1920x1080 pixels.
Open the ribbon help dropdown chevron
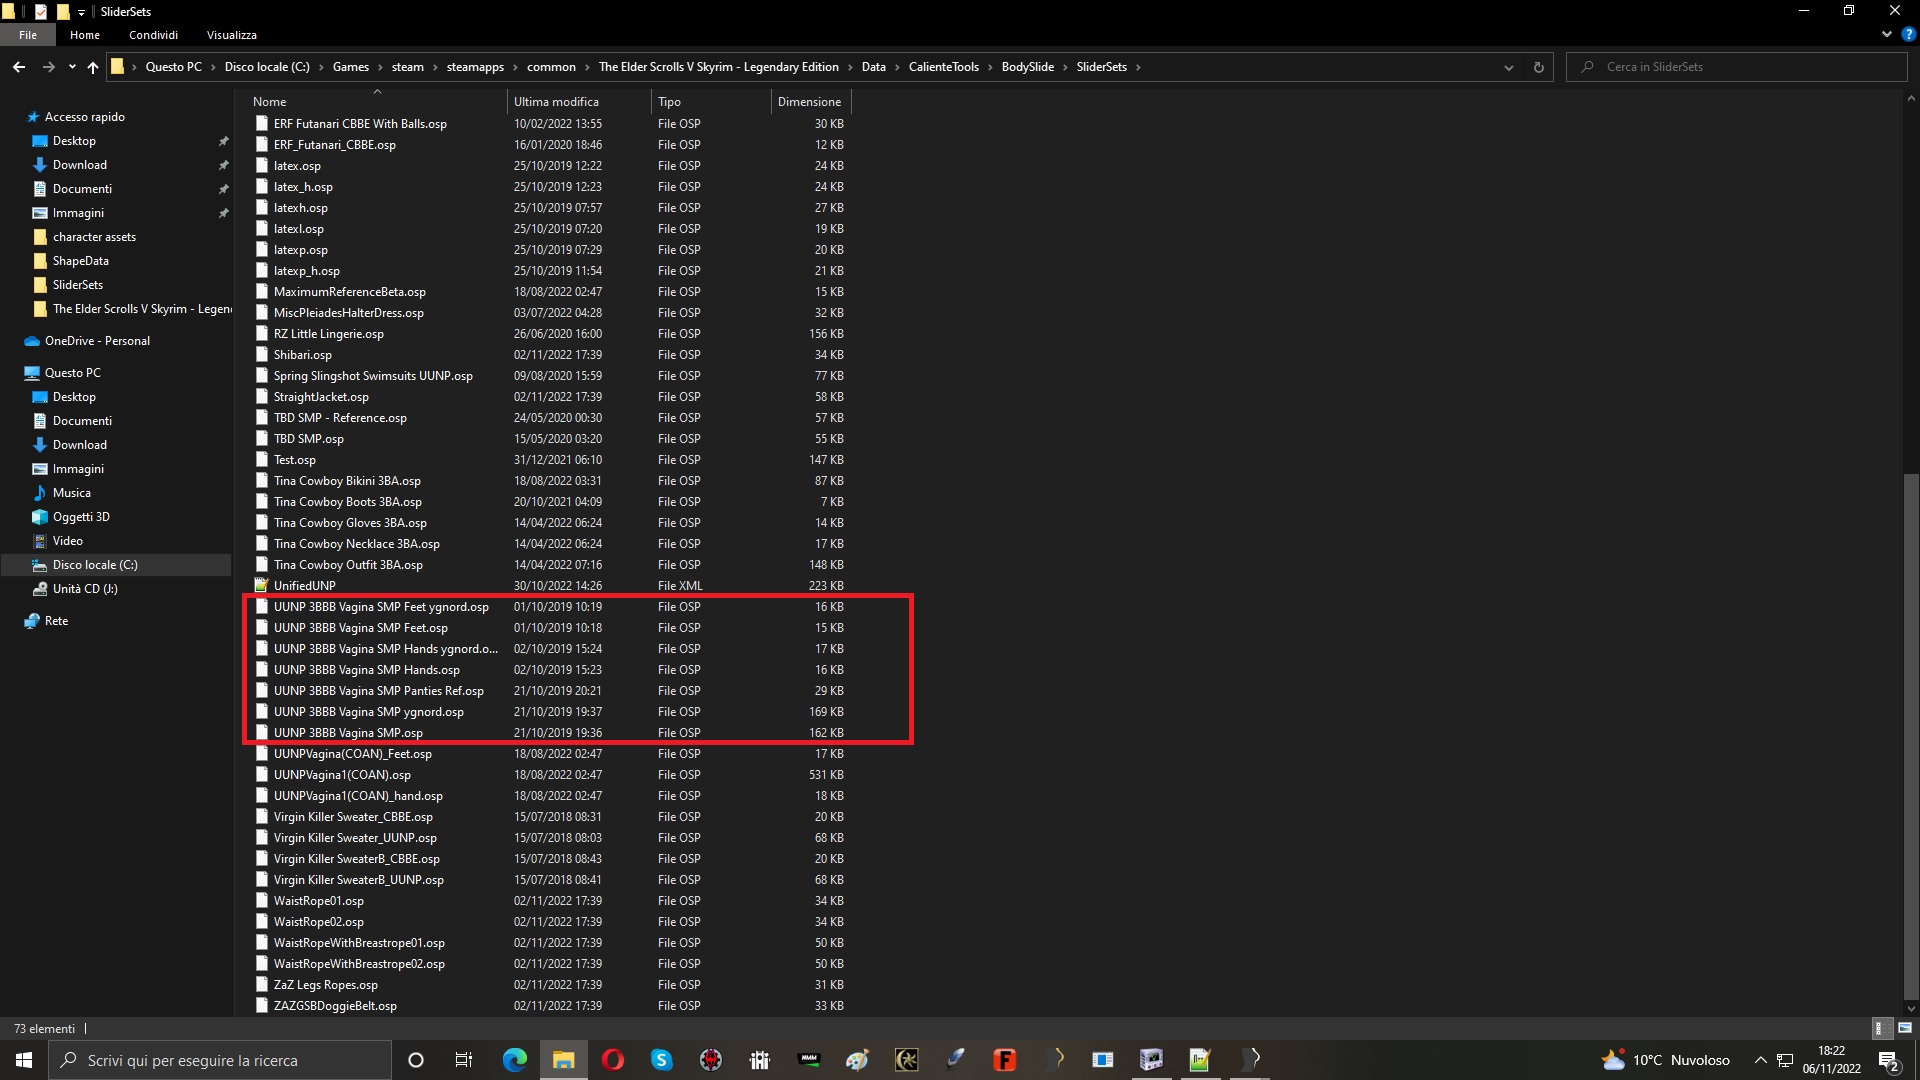tap(1886, 33)
